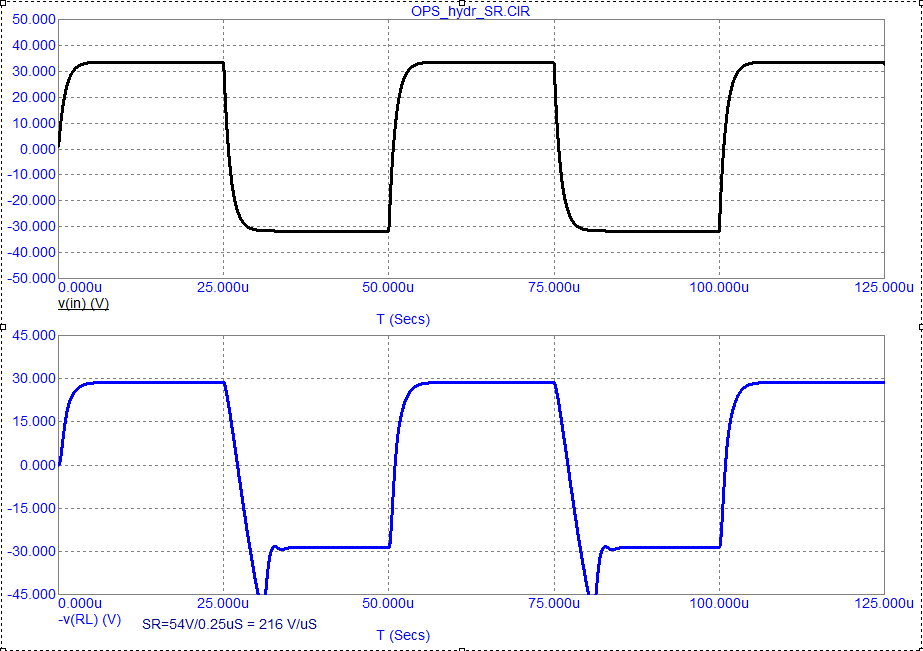This screenshot has height=651, width=923.
Task: Click the 50.000 top value on upper Y axis
Action: tap(34, 19)
